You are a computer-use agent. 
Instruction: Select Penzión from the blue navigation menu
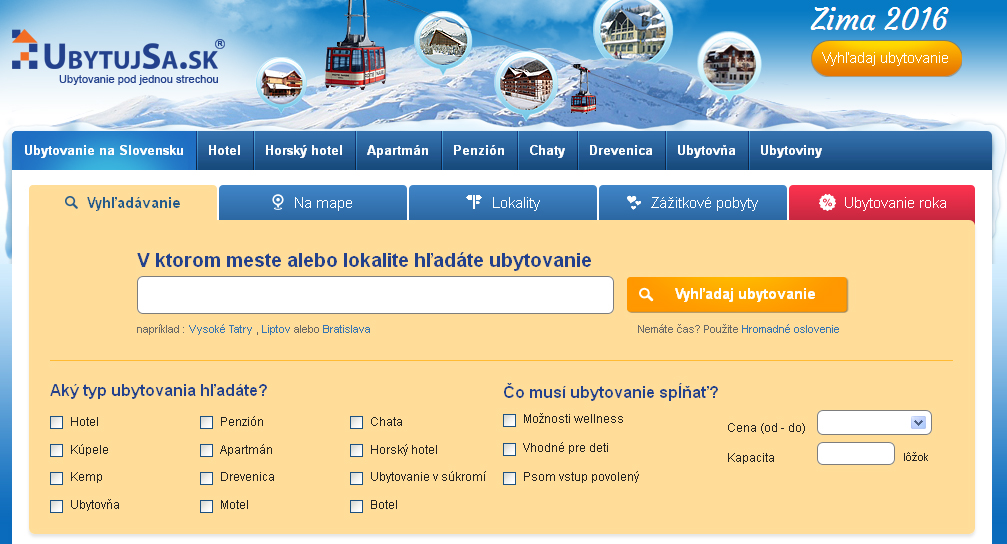point(479,151)
